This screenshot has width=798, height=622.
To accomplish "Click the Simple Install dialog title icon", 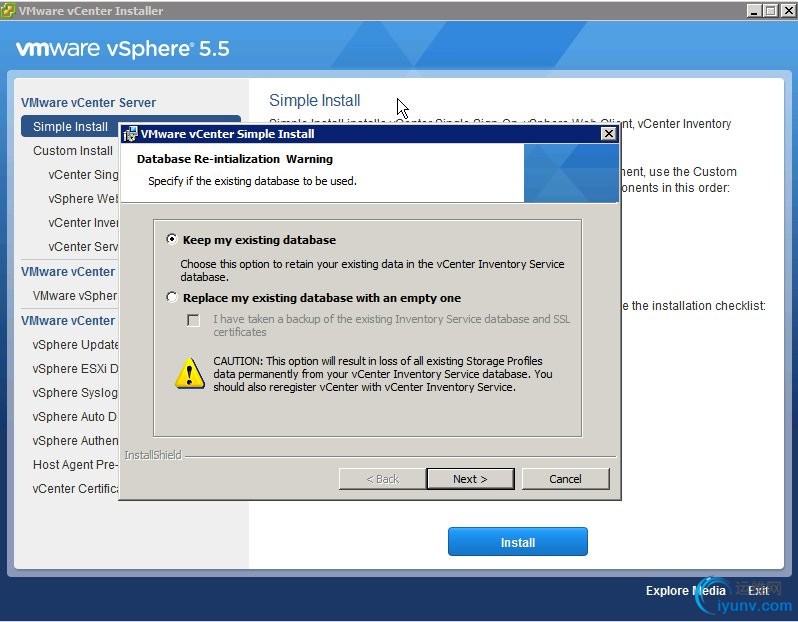I will pyautogui.click(x=130, y=134).
